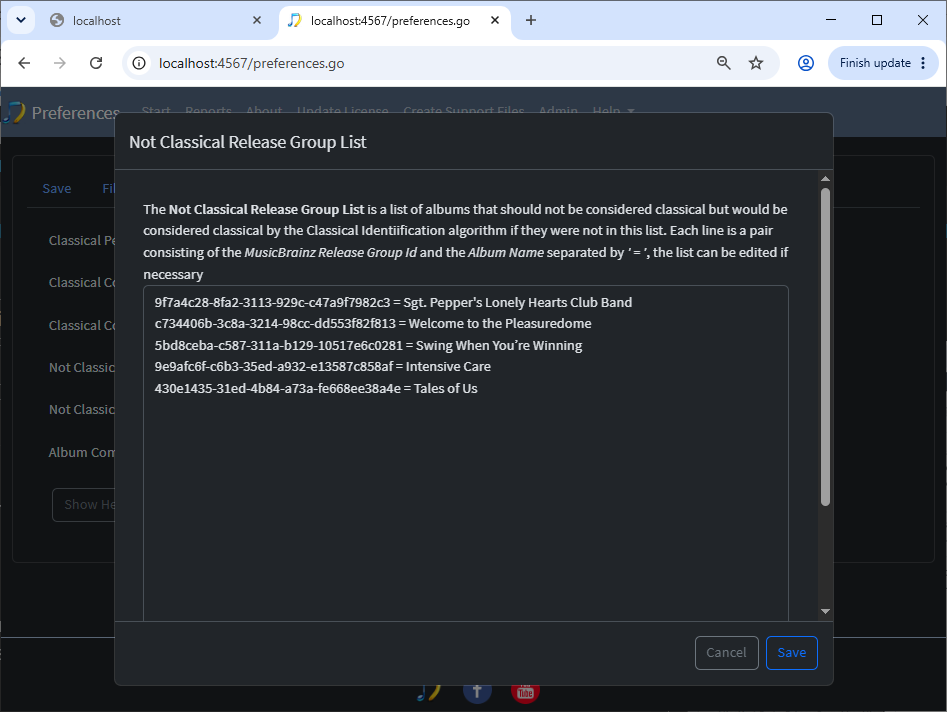The image size is (947, 712).
Task: Click the Preferences heading in navbar
Action: point(75,113)
